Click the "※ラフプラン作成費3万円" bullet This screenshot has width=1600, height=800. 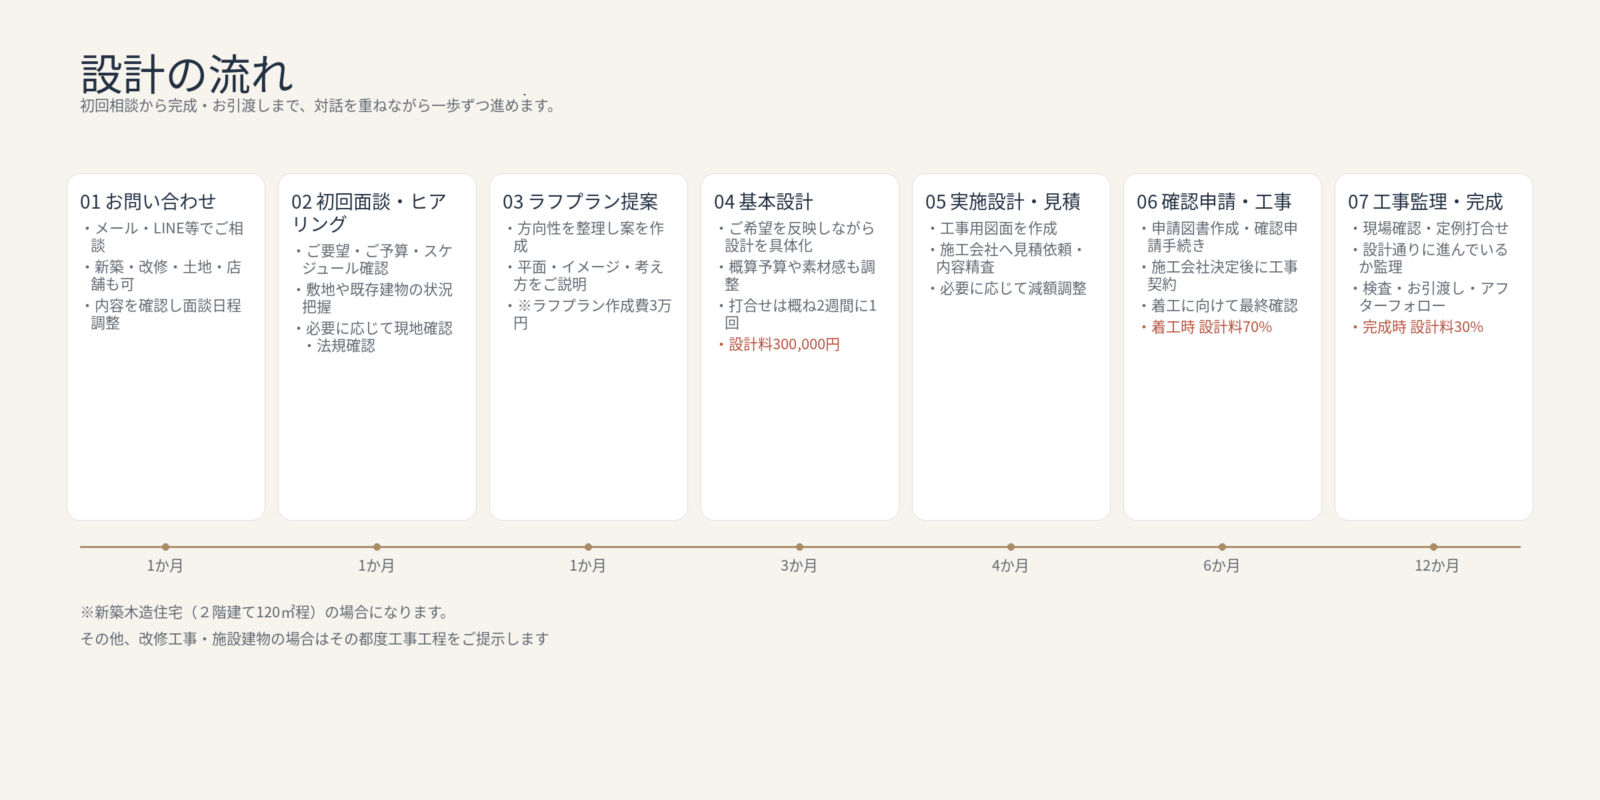(591, 314)
